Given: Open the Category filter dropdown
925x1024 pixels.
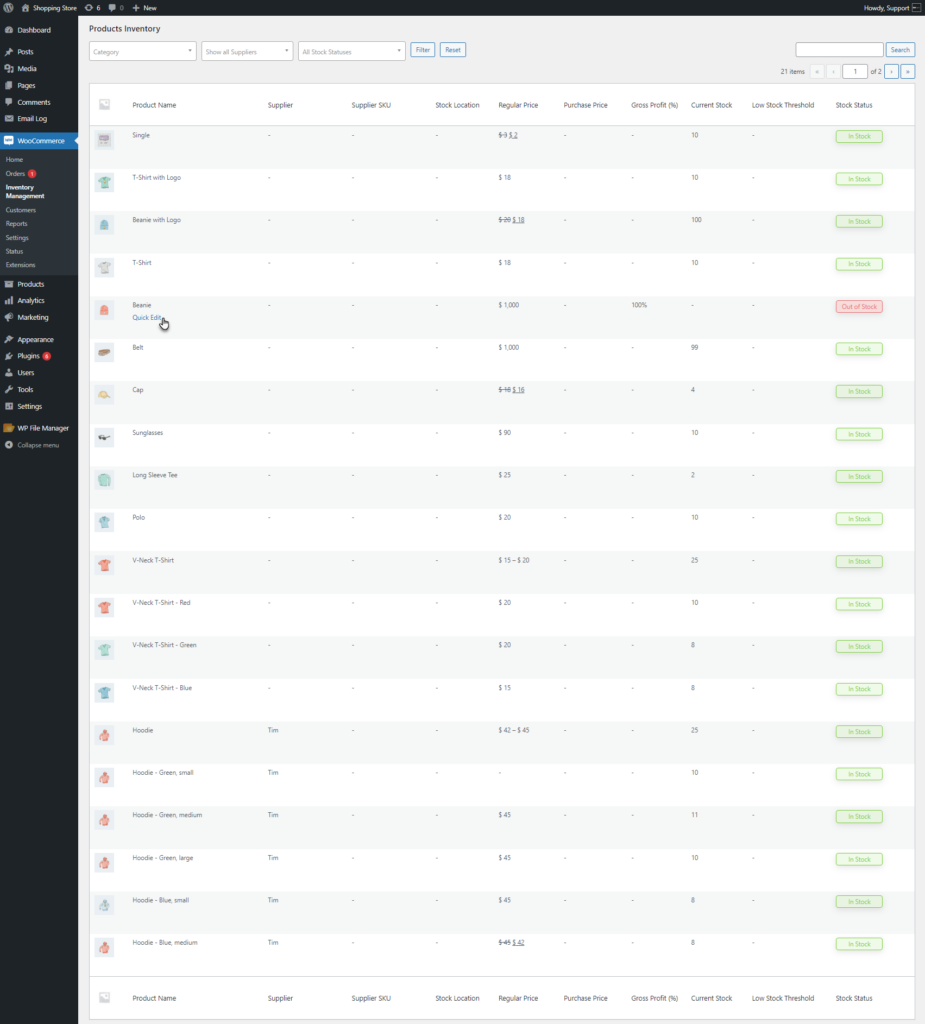Looking at the screenshot, I should (x=142, y=52).
